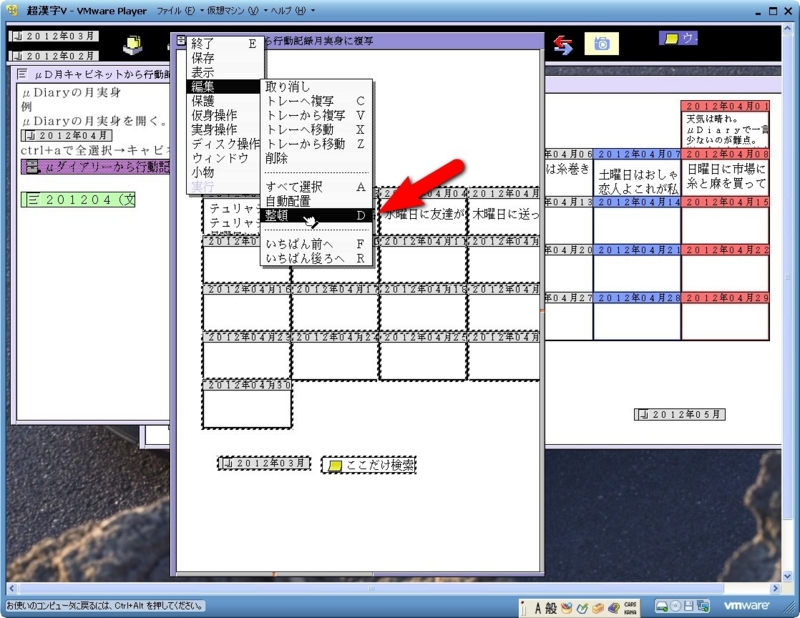Click the 水曜日に友達が entry text
Viewport: 800px width, 618px height.
click(x=424, y=214)
